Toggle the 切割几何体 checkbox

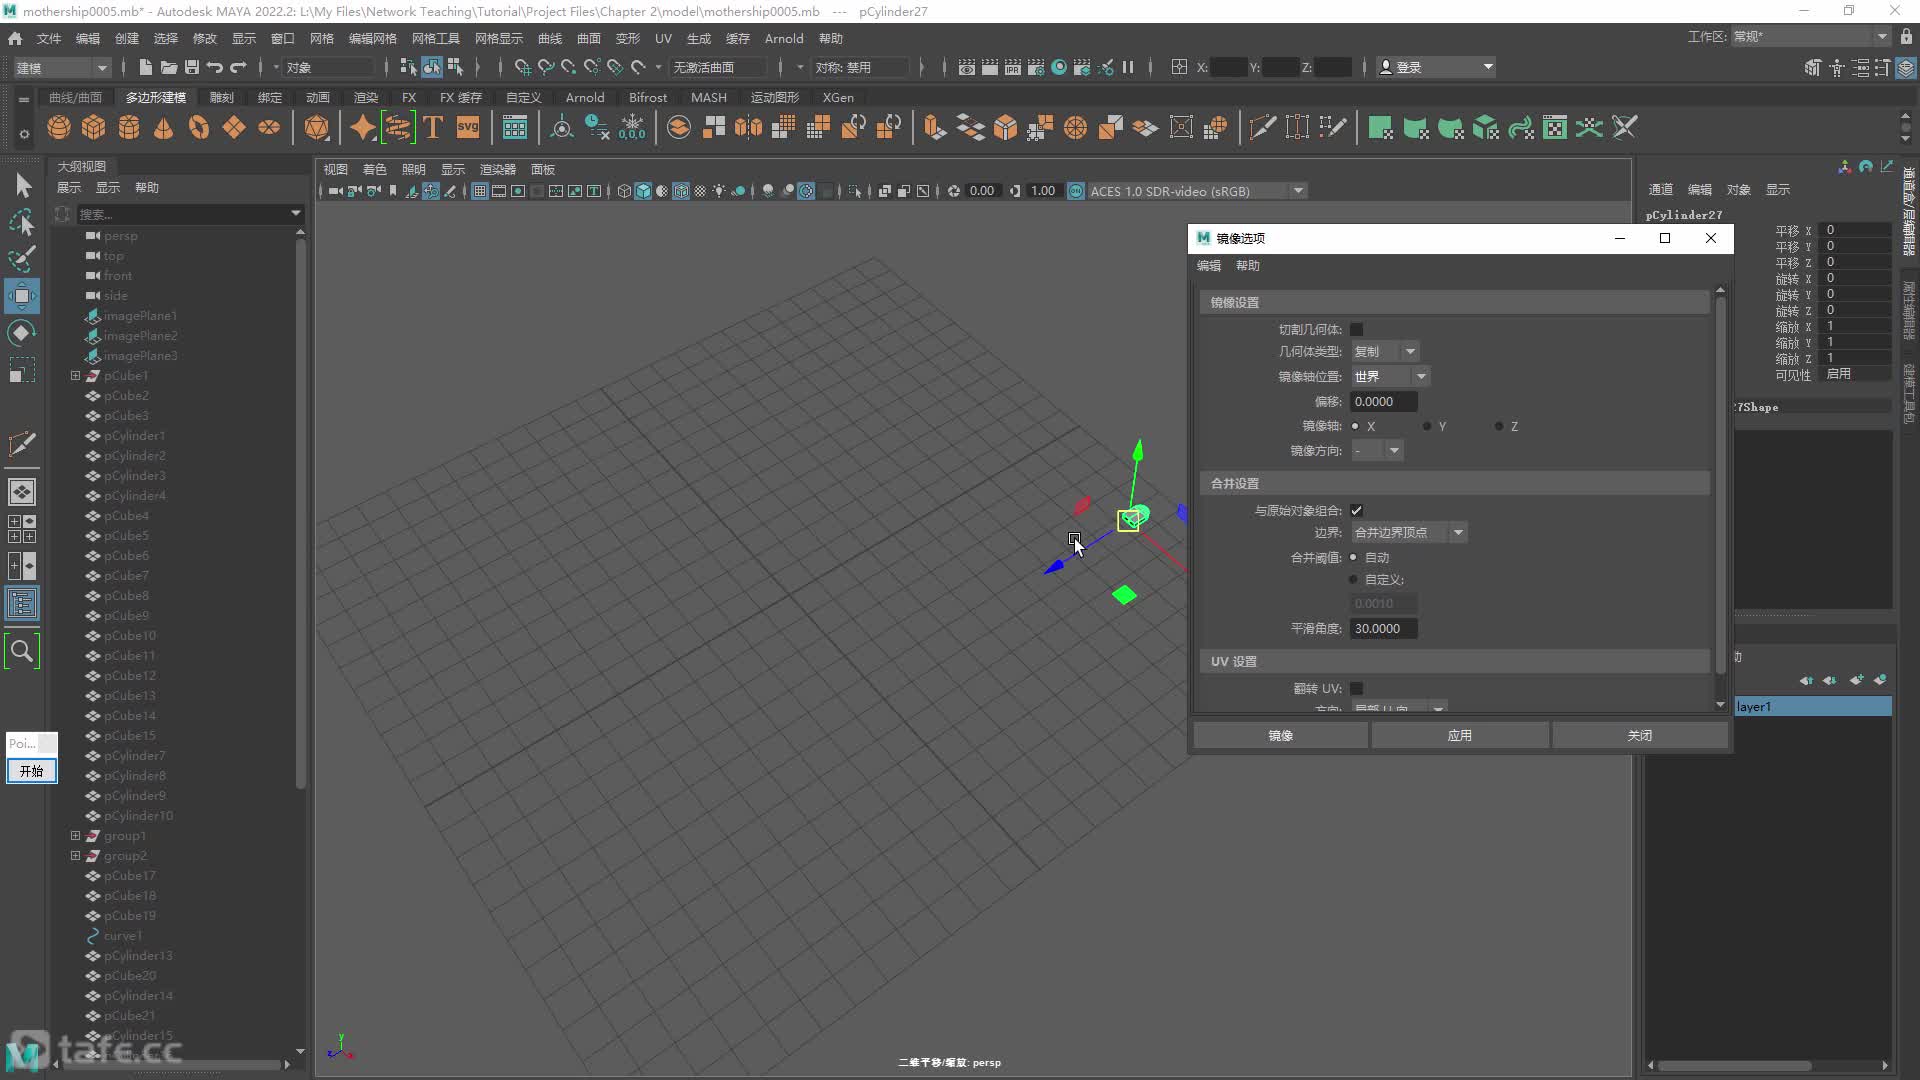(1357, 329)
